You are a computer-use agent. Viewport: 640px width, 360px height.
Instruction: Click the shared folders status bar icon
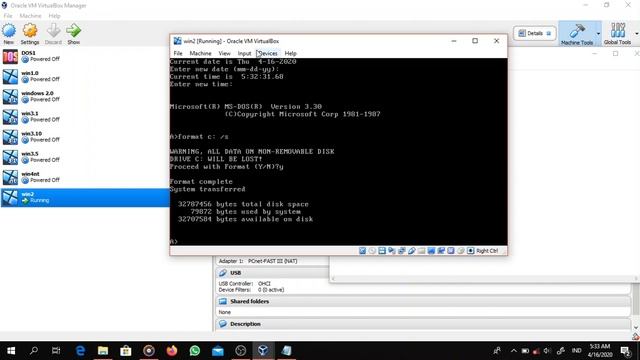coord(421,251)
